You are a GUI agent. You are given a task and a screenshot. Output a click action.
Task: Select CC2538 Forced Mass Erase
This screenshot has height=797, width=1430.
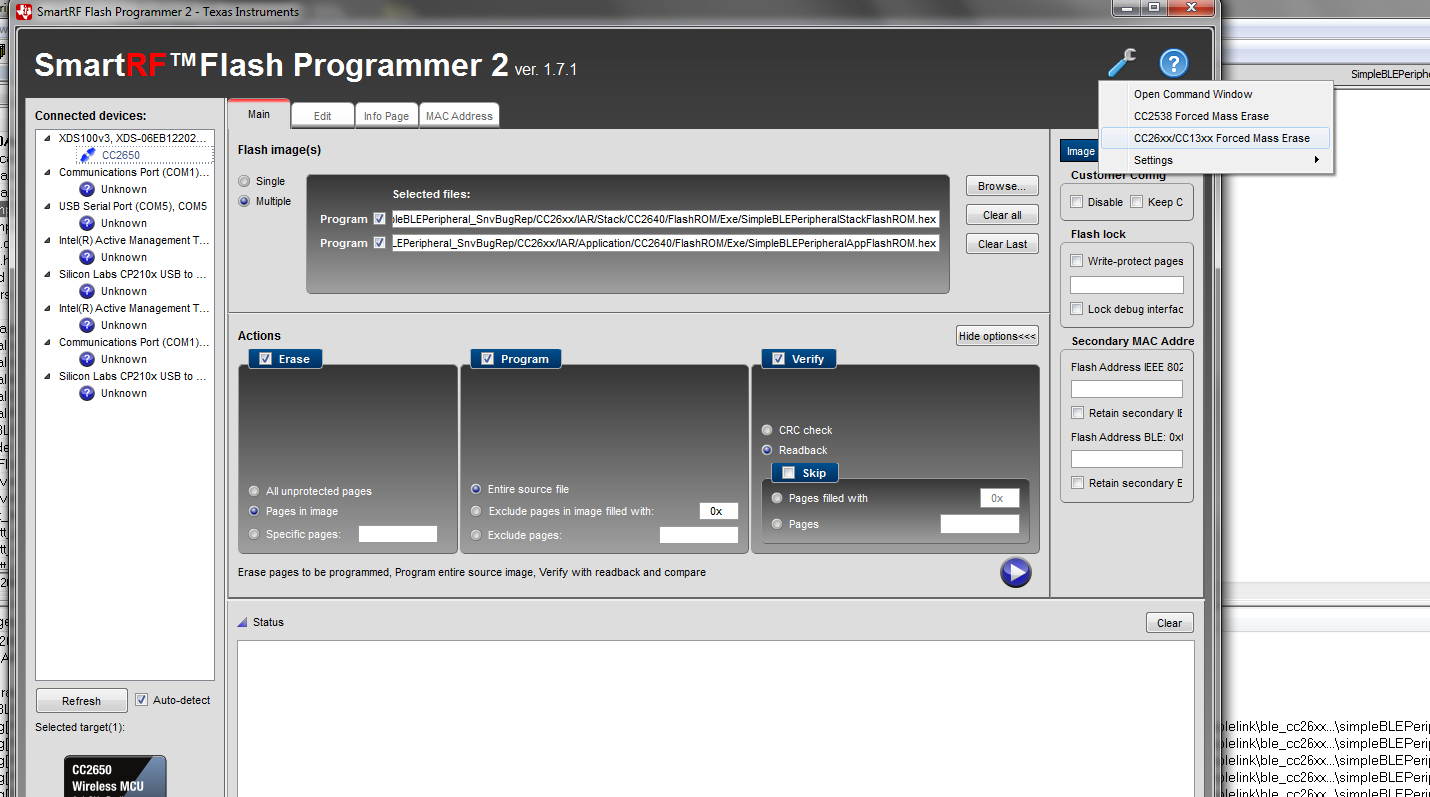1201,116
